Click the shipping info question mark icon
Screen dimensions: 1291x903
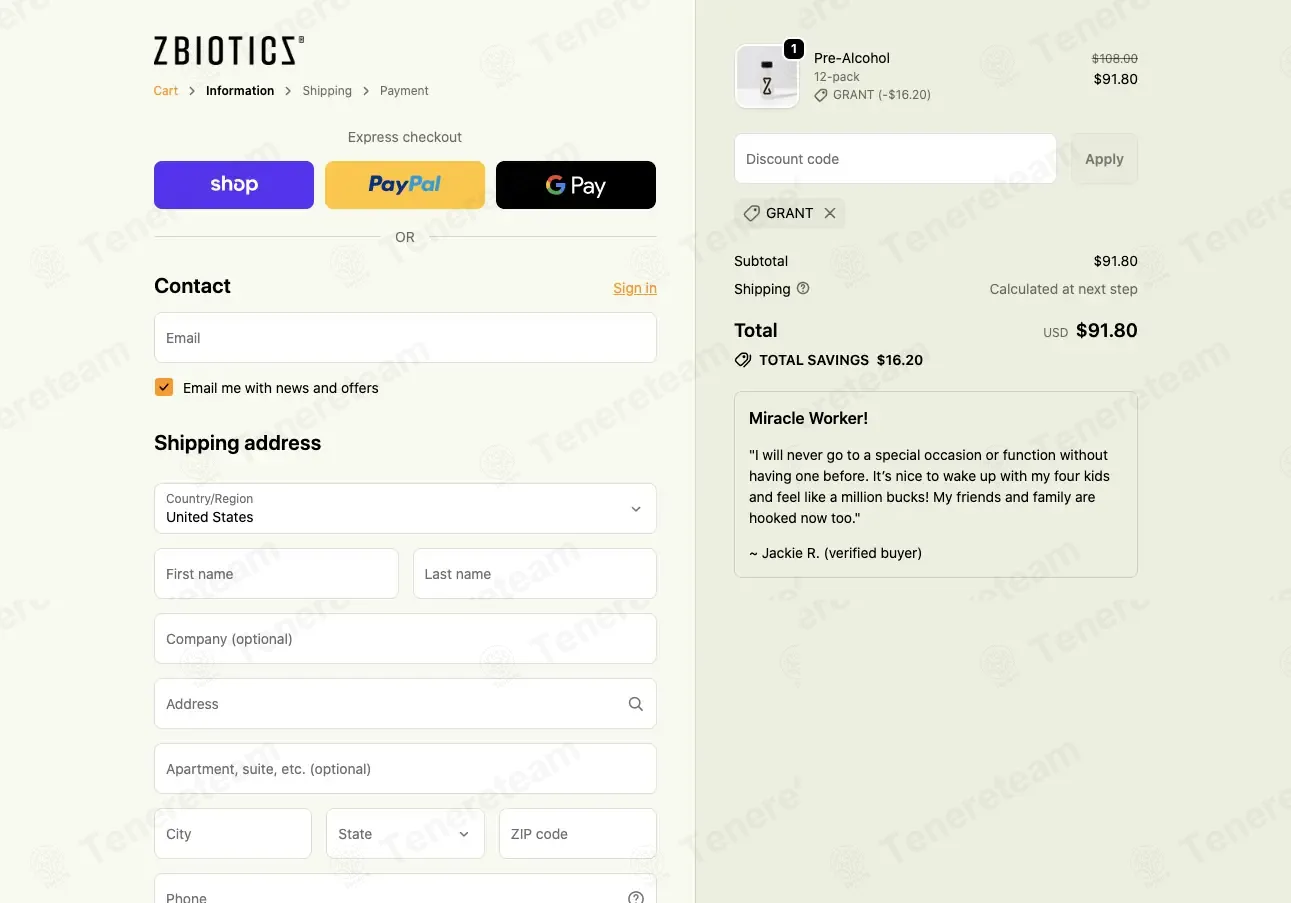click(803, 288)
